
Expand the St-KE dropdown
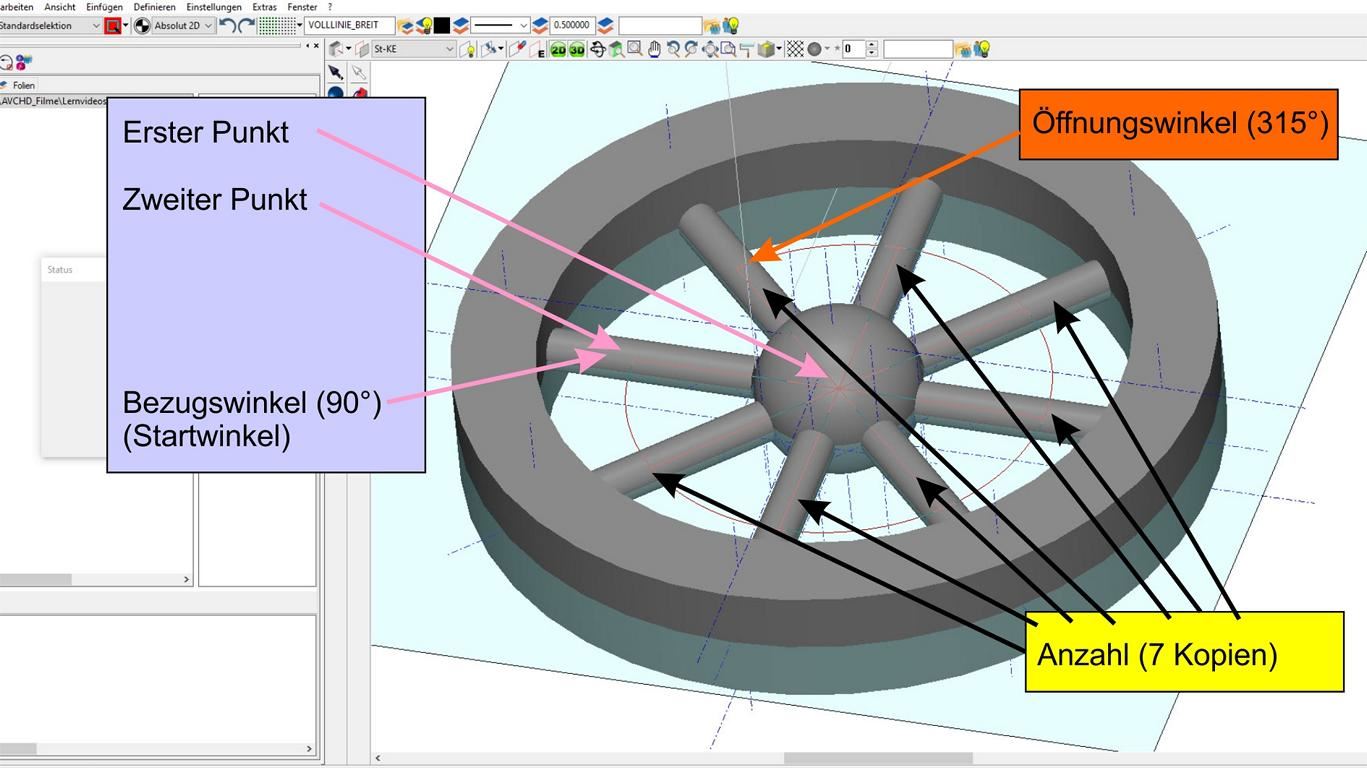[x=449, y=49]
